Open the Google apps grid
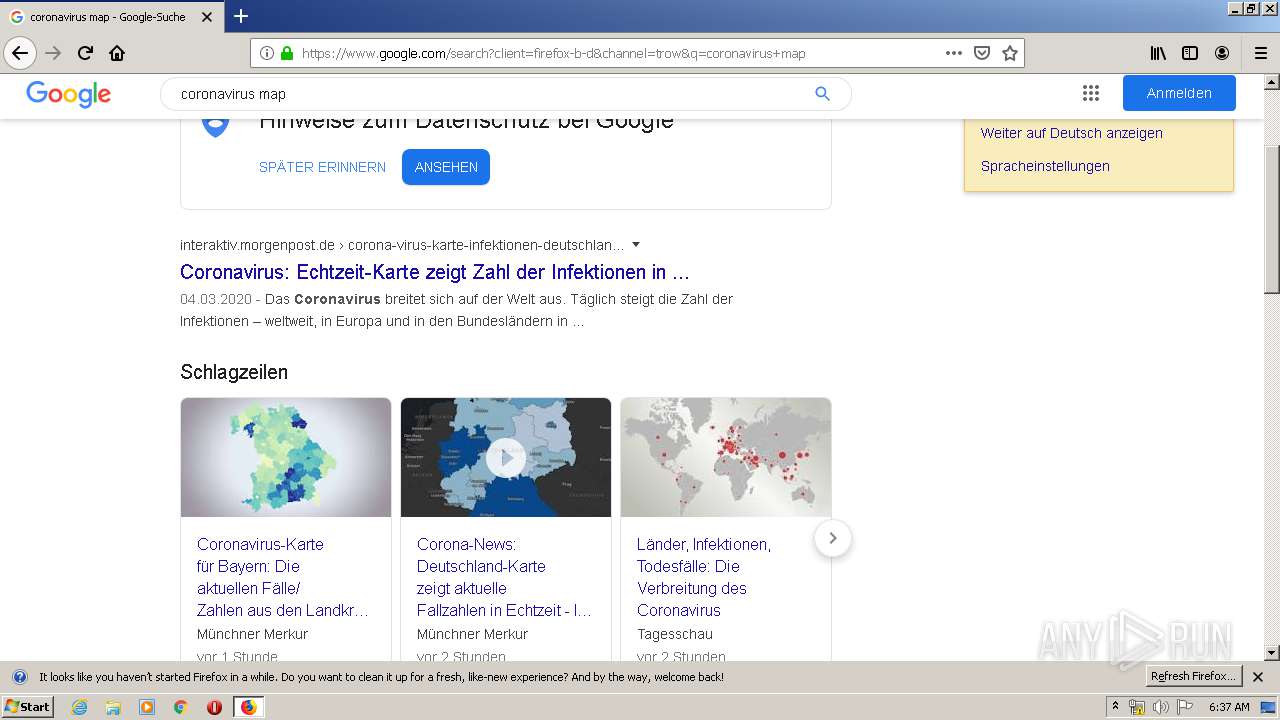 pos(1091,93)
